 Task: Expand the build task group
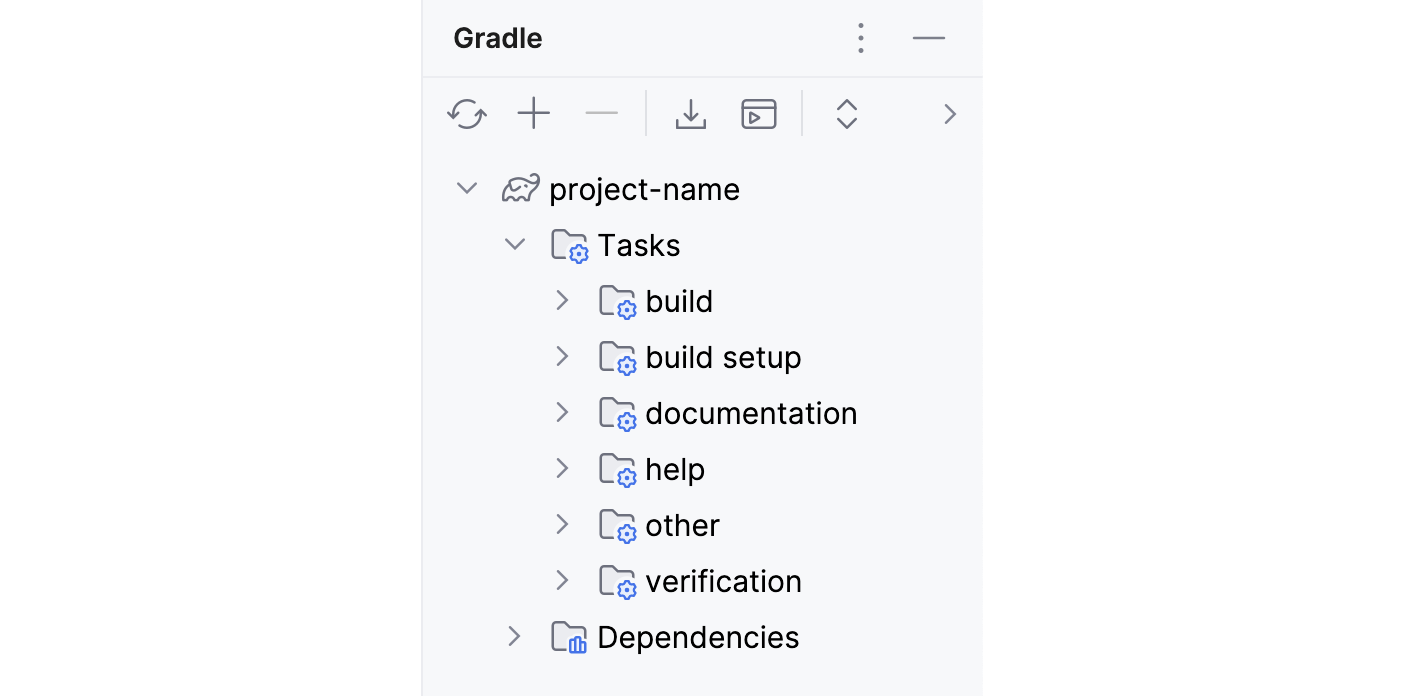click(x=562, y=300)
